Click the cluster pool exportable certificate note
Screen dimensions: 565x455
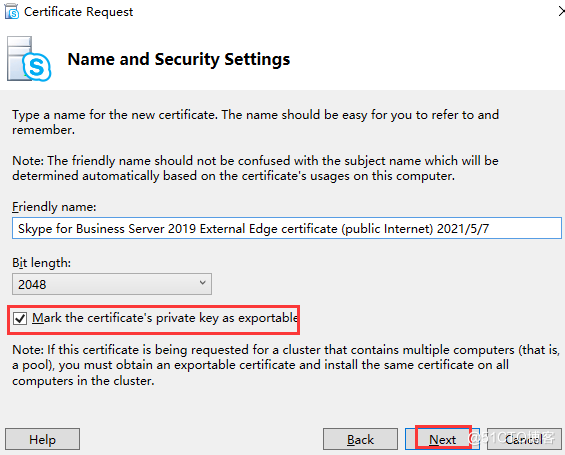(x=286, y=365)
